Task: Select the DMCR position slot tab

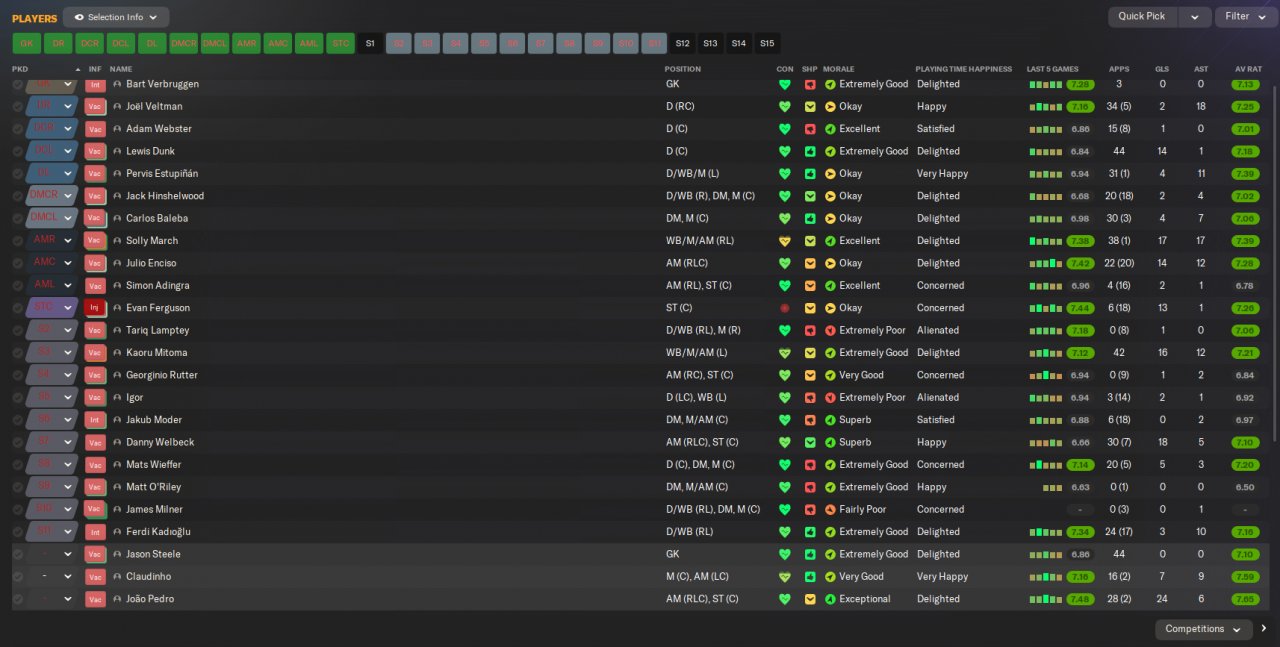Action: (x=184, y=43)
